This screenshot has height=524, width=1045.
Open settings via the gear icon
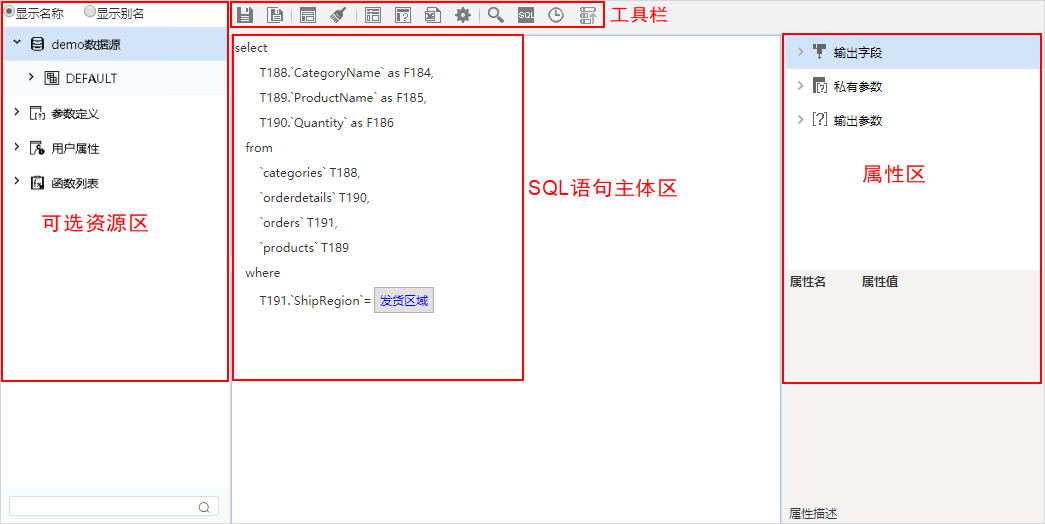click(463, 15)
